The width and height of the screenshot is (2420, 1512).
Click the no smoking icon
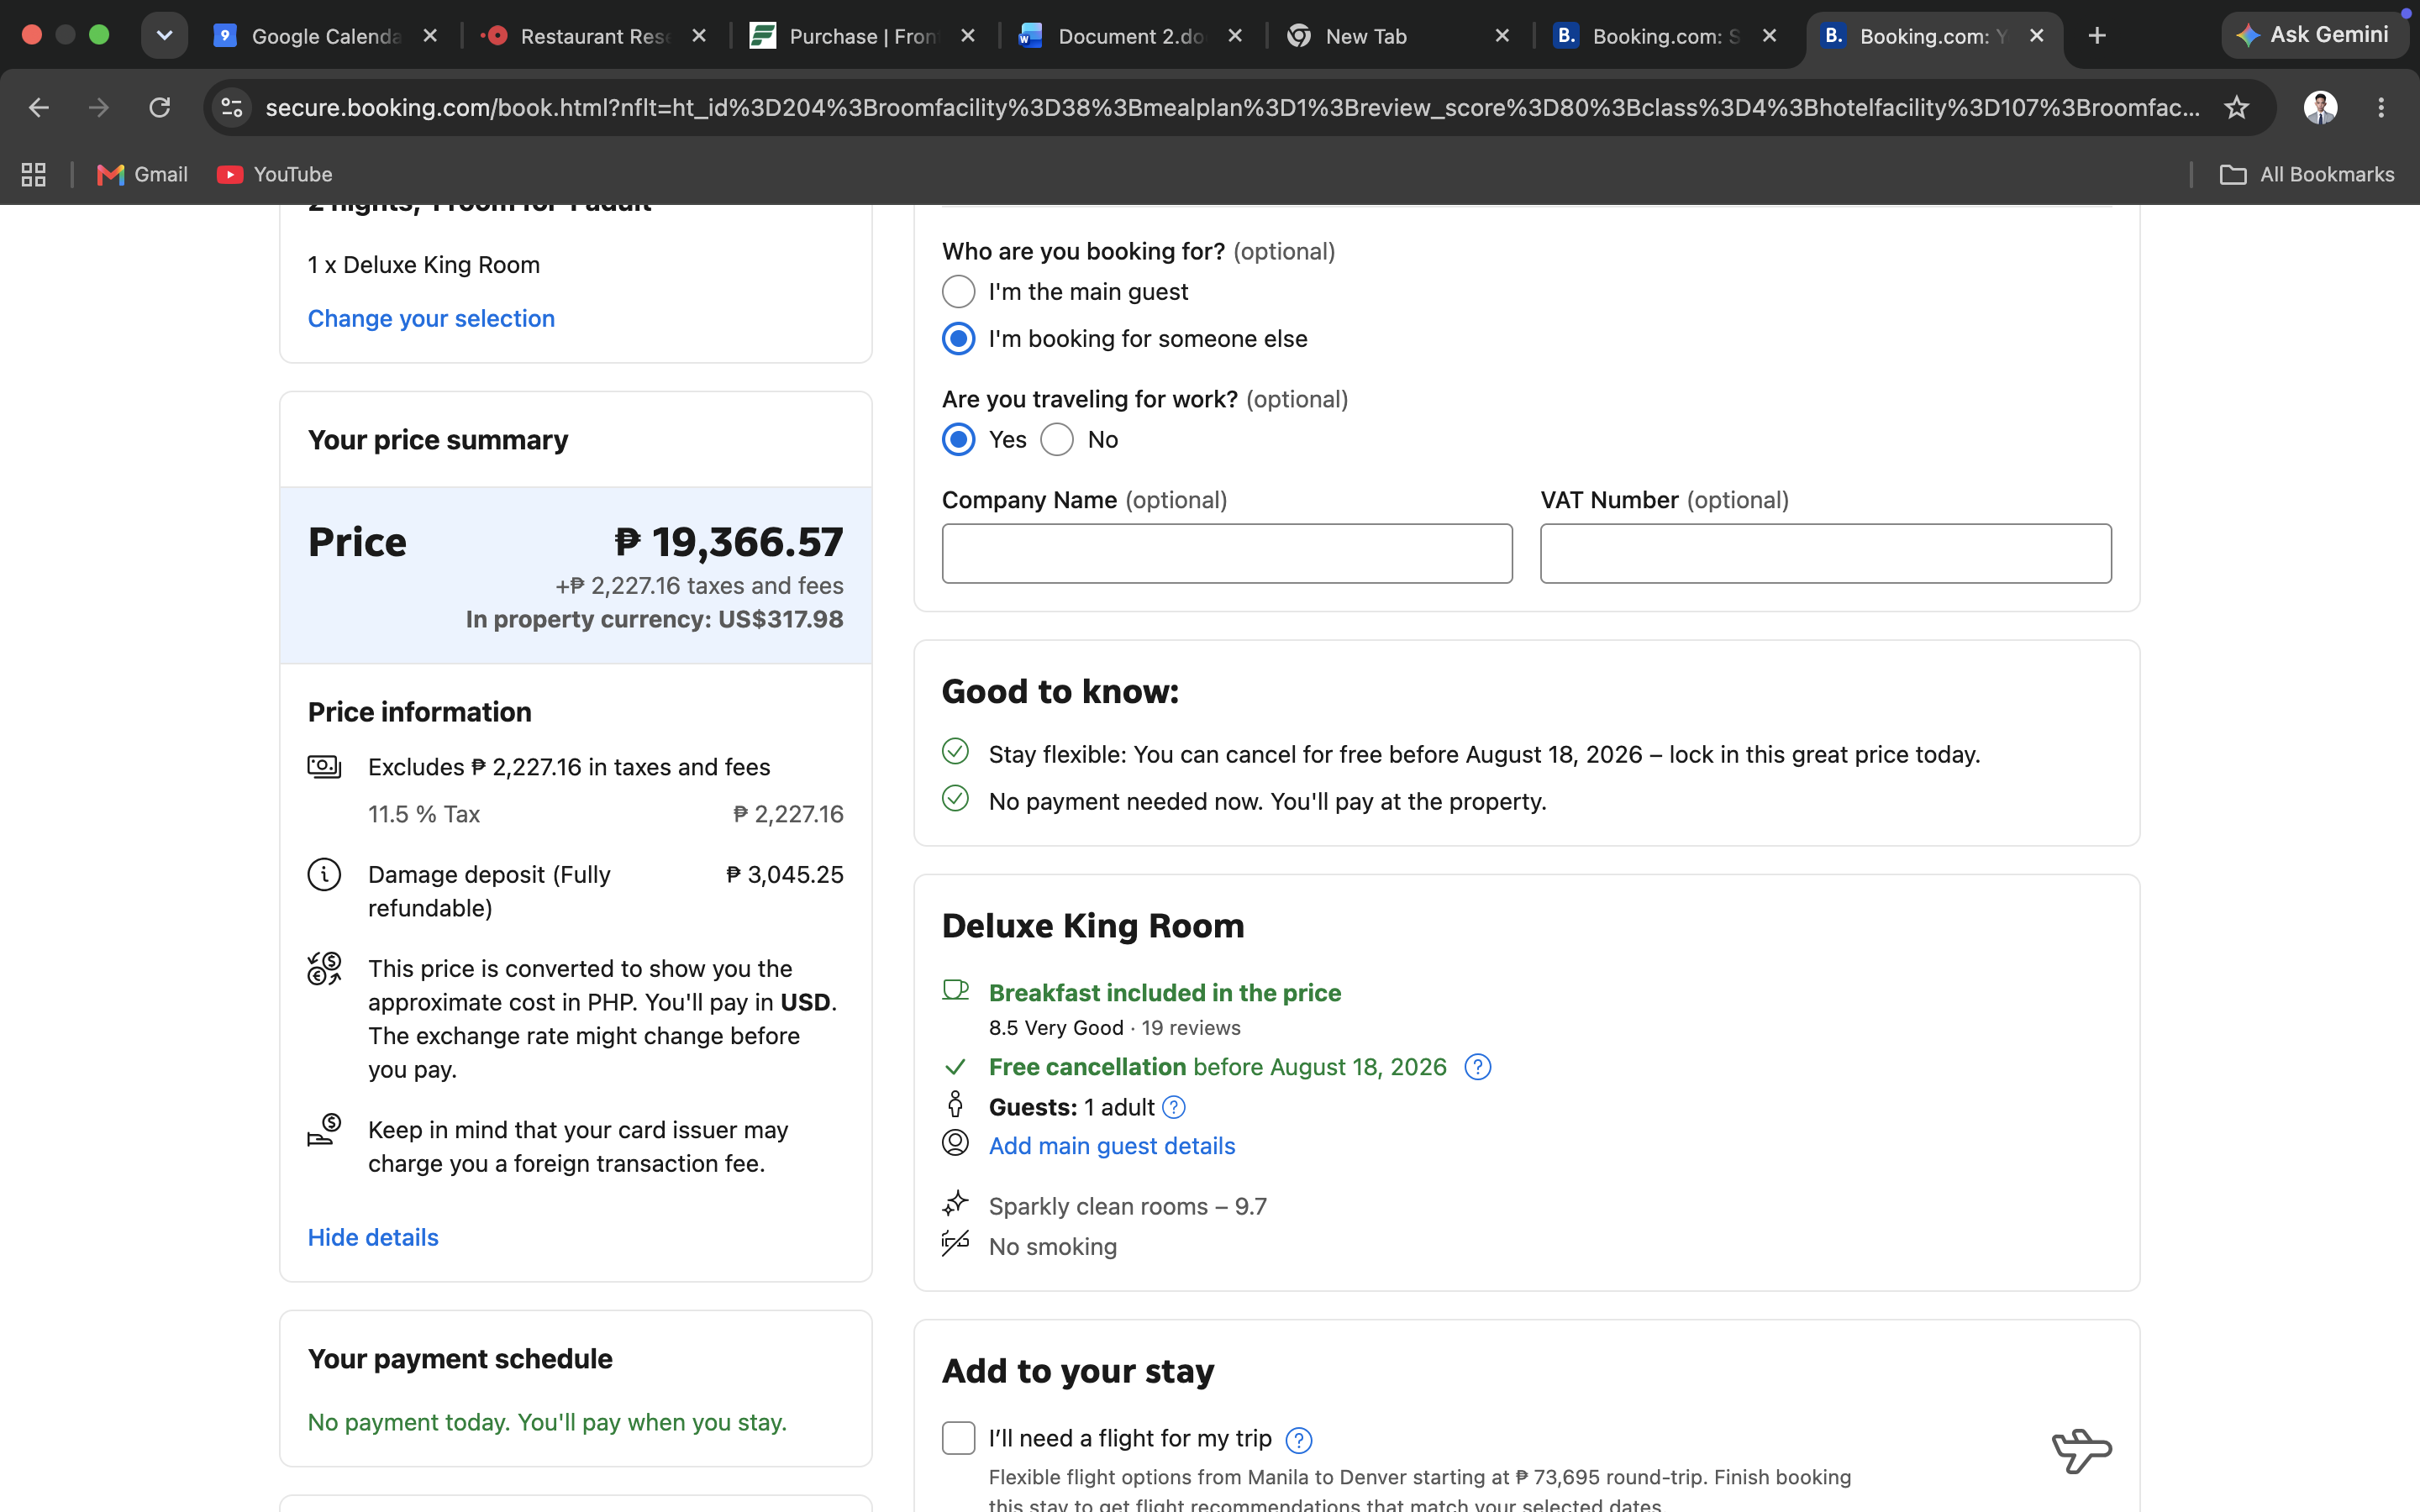pos(955,1243)
